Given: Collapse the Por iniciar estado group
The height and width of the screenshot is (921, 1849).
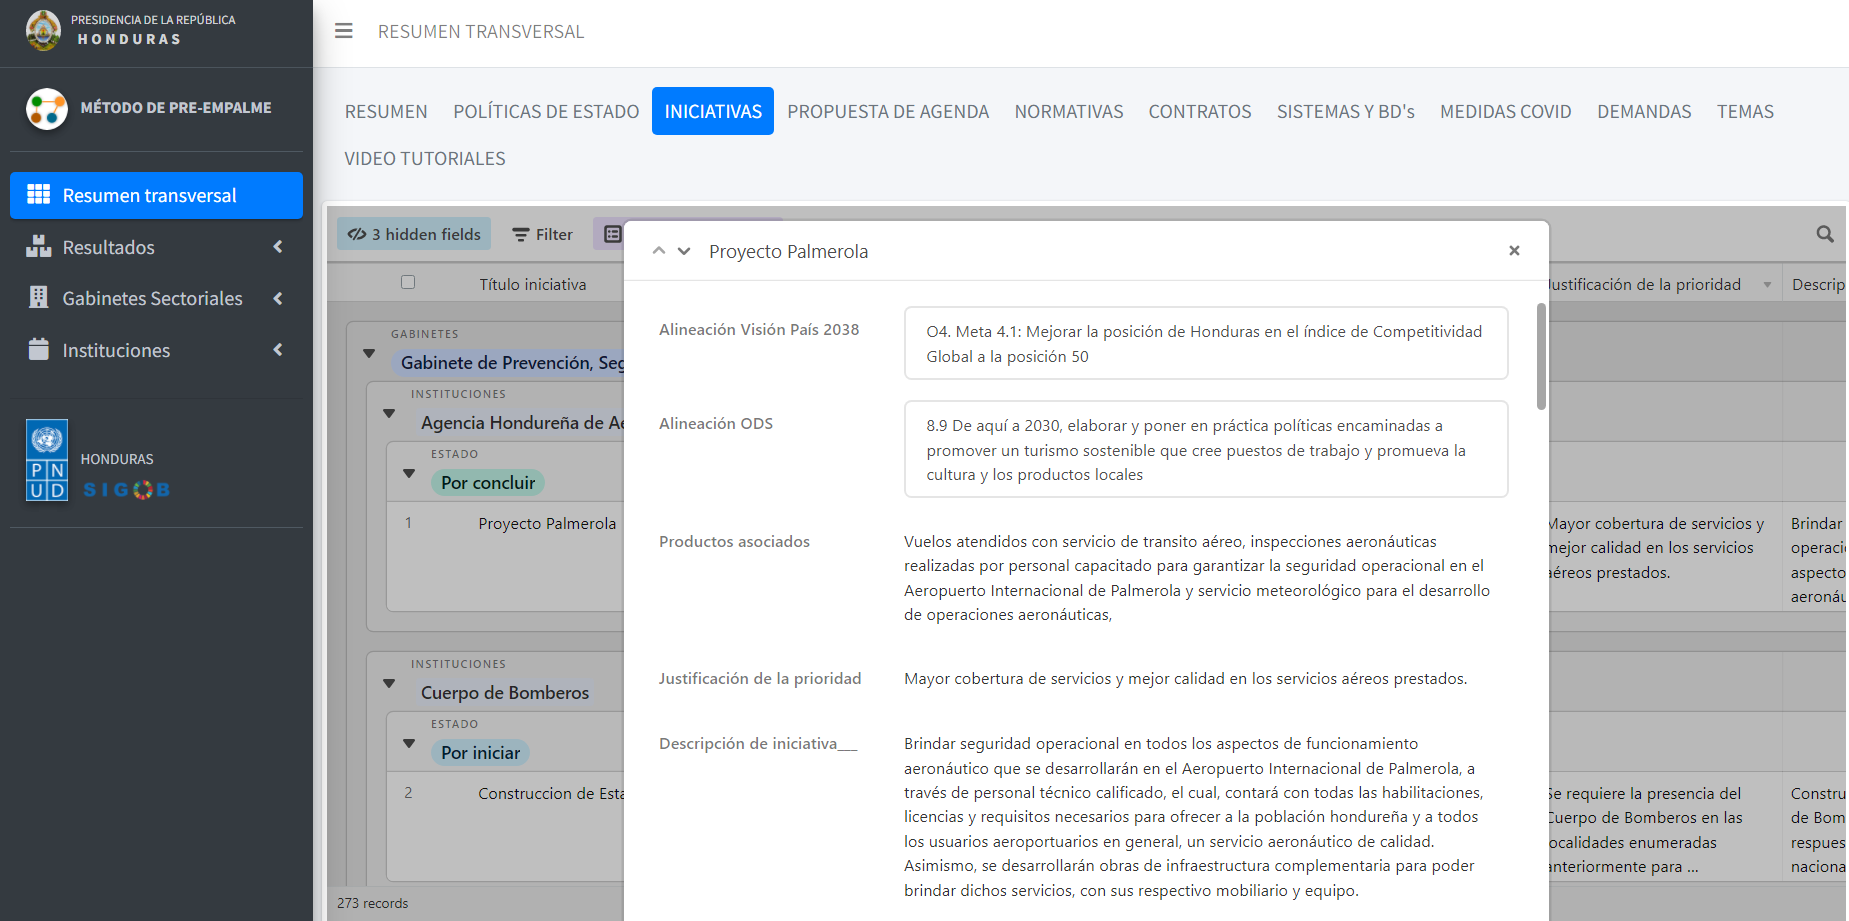Looking at the screenshot, I should click(409, 743).
